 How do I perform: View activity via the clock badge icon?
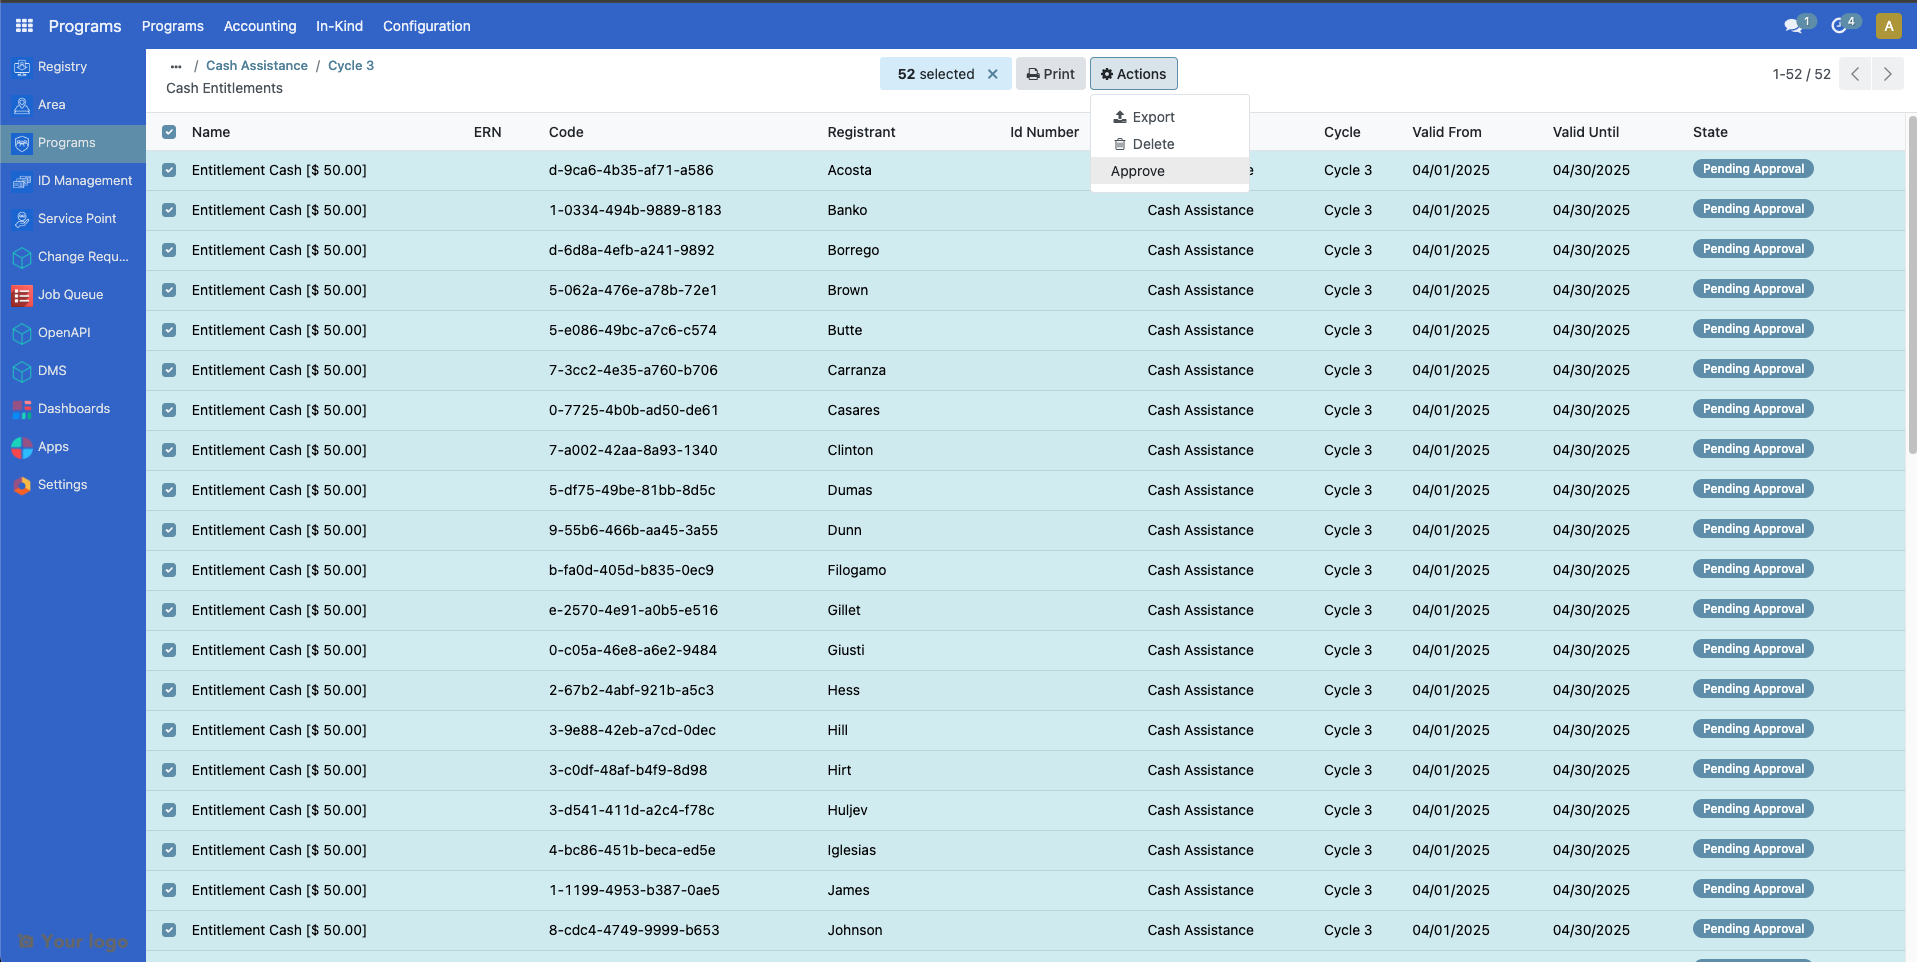click(x=1841, y=25)
